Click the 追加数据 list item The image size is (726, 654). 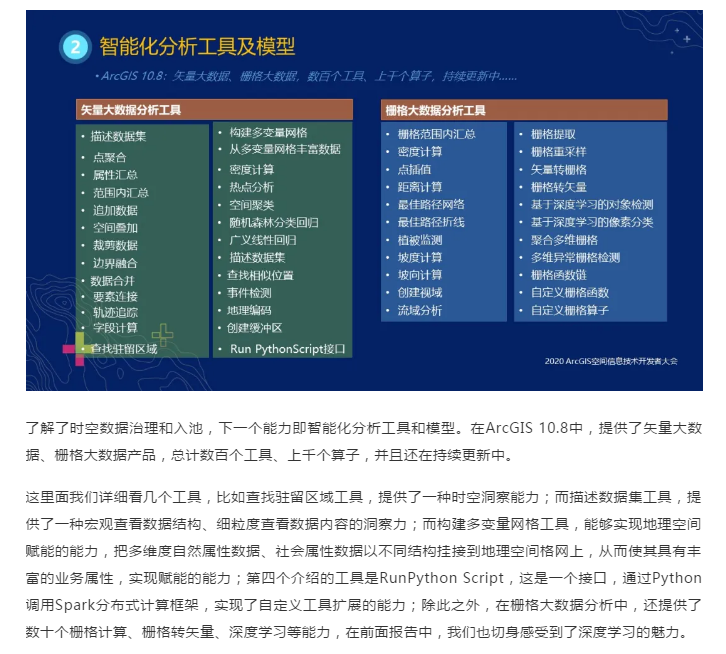115,210
